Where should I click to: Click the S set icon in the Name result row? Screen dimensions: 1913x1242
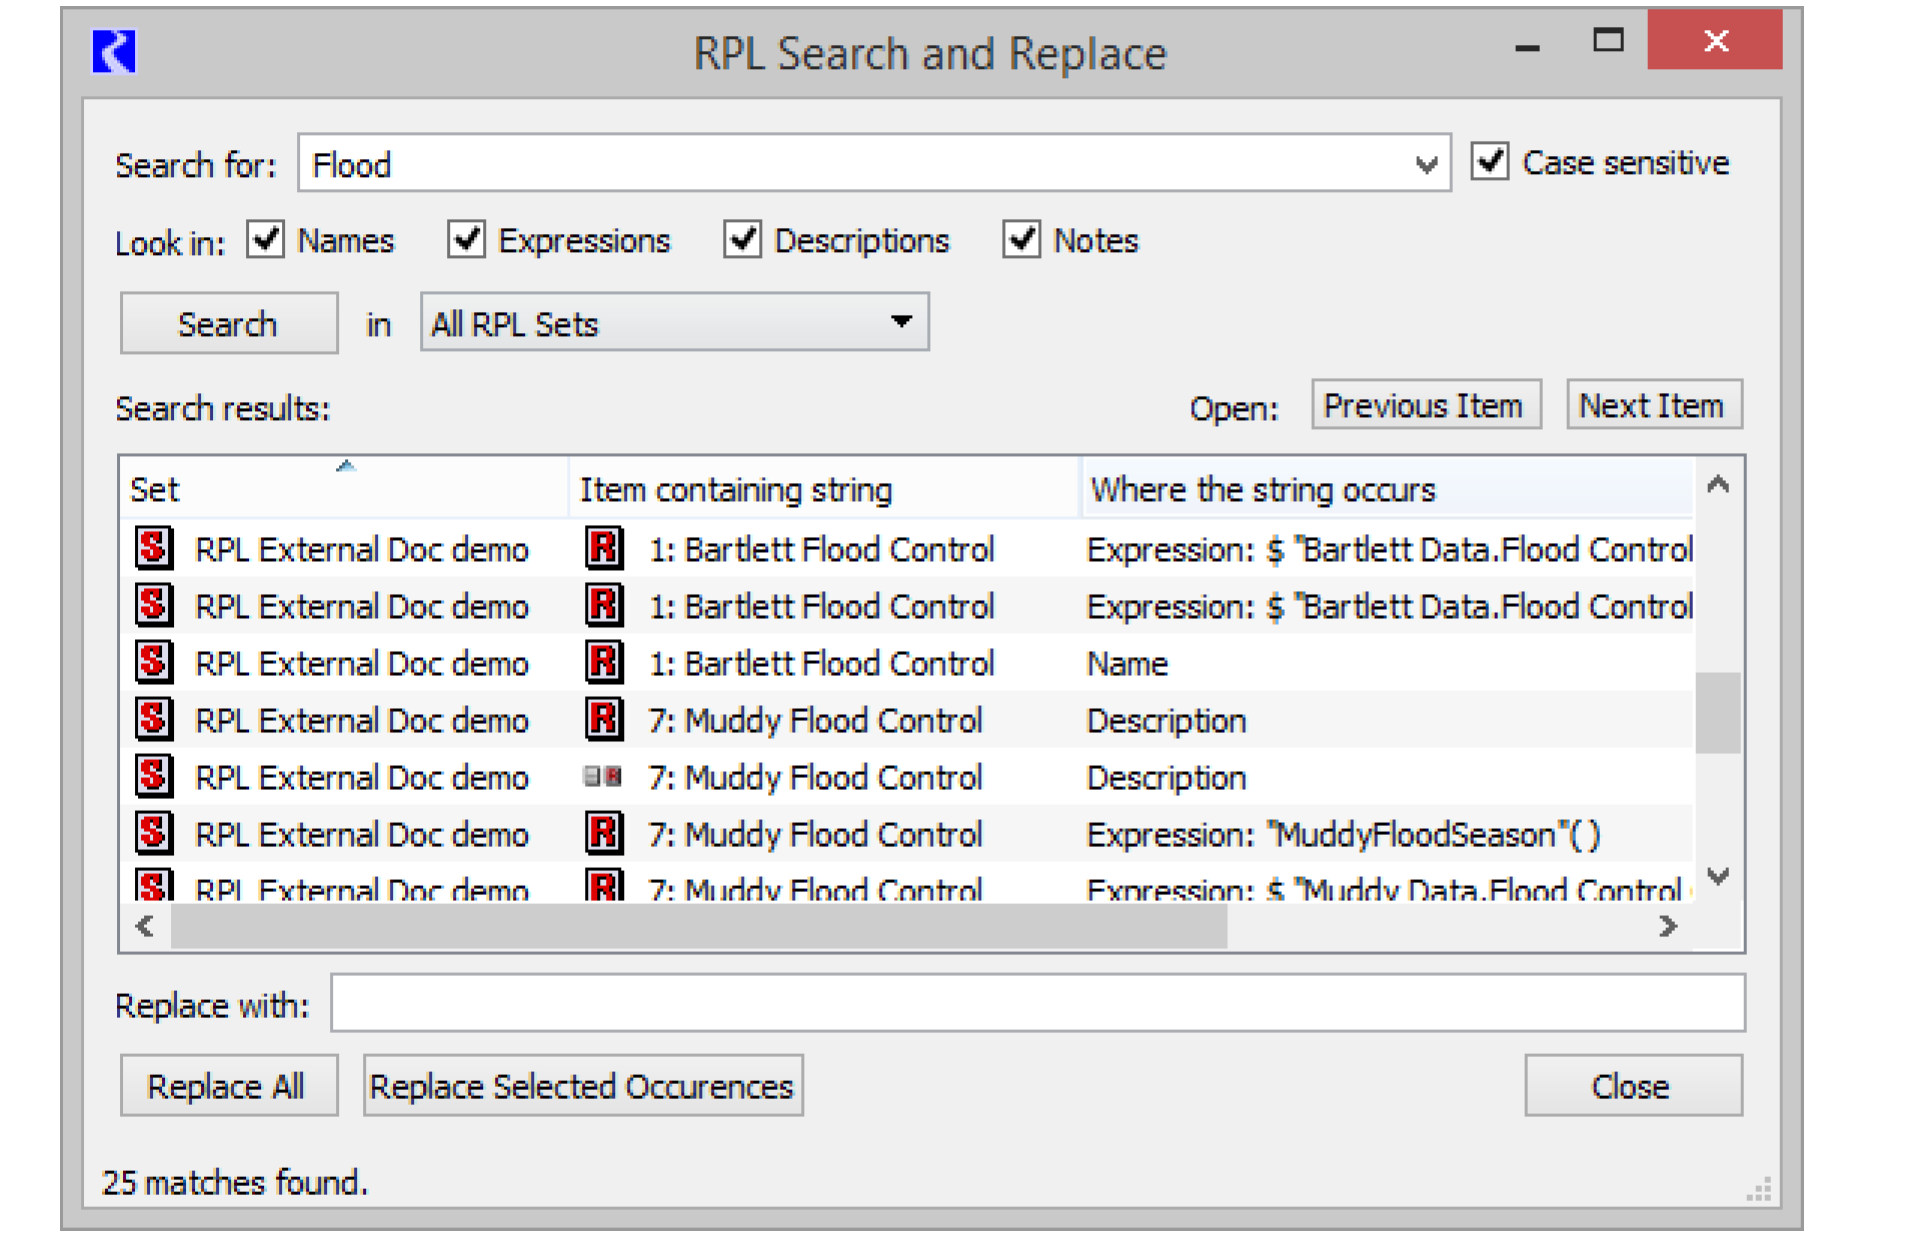pyautogui.click(x=154, y=662)
